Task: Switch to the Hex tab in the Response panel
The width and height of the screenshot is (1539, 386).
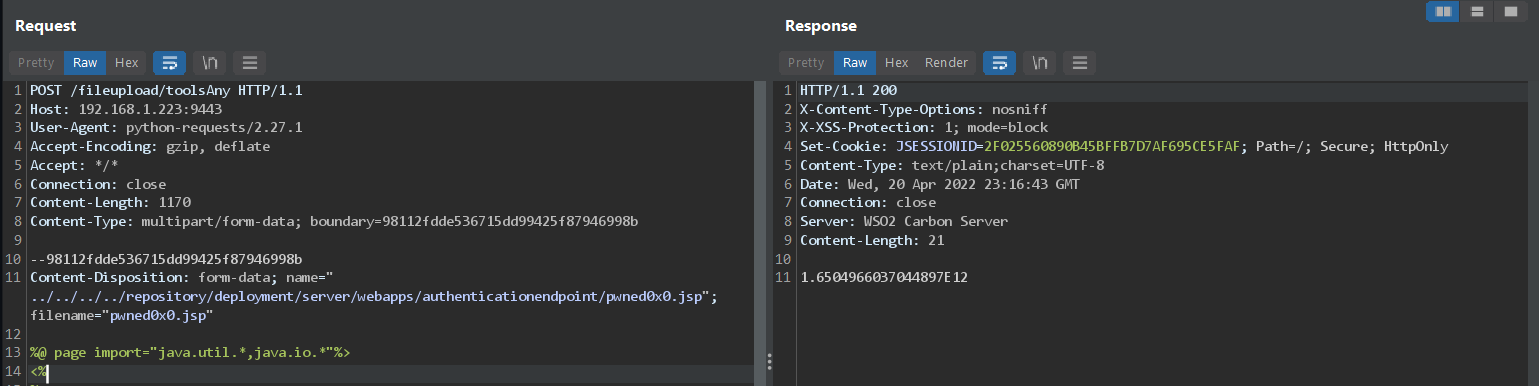Action: 896,62
